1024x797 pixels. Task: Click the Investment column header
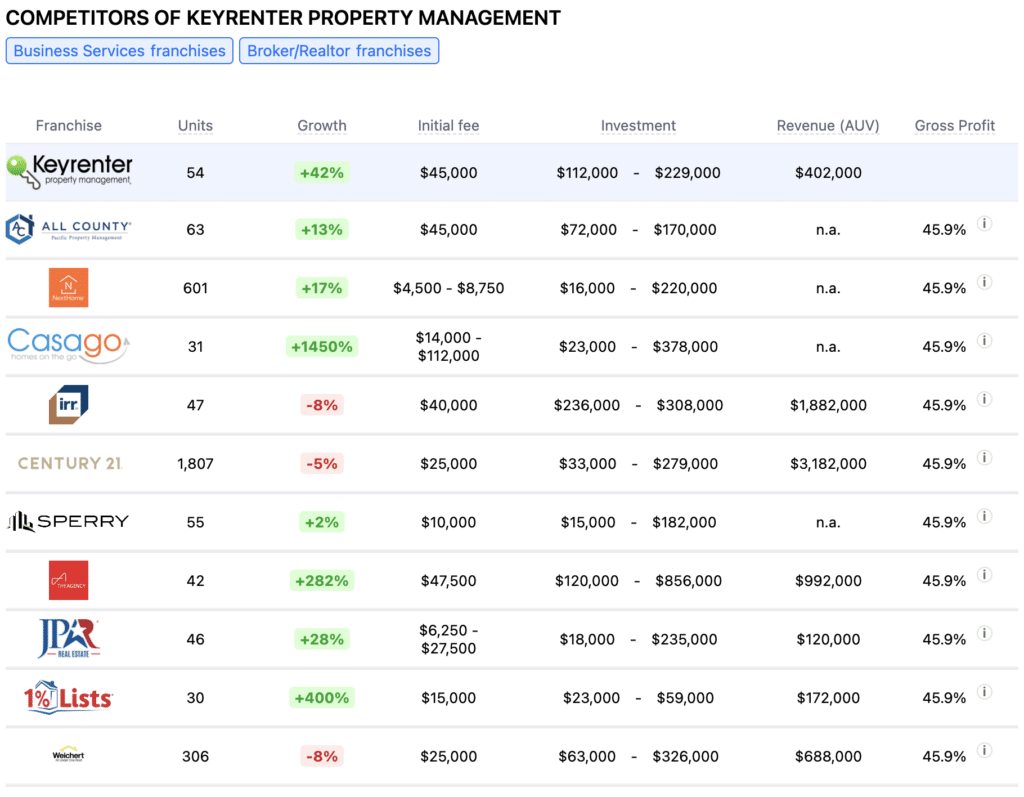point(638,125)
